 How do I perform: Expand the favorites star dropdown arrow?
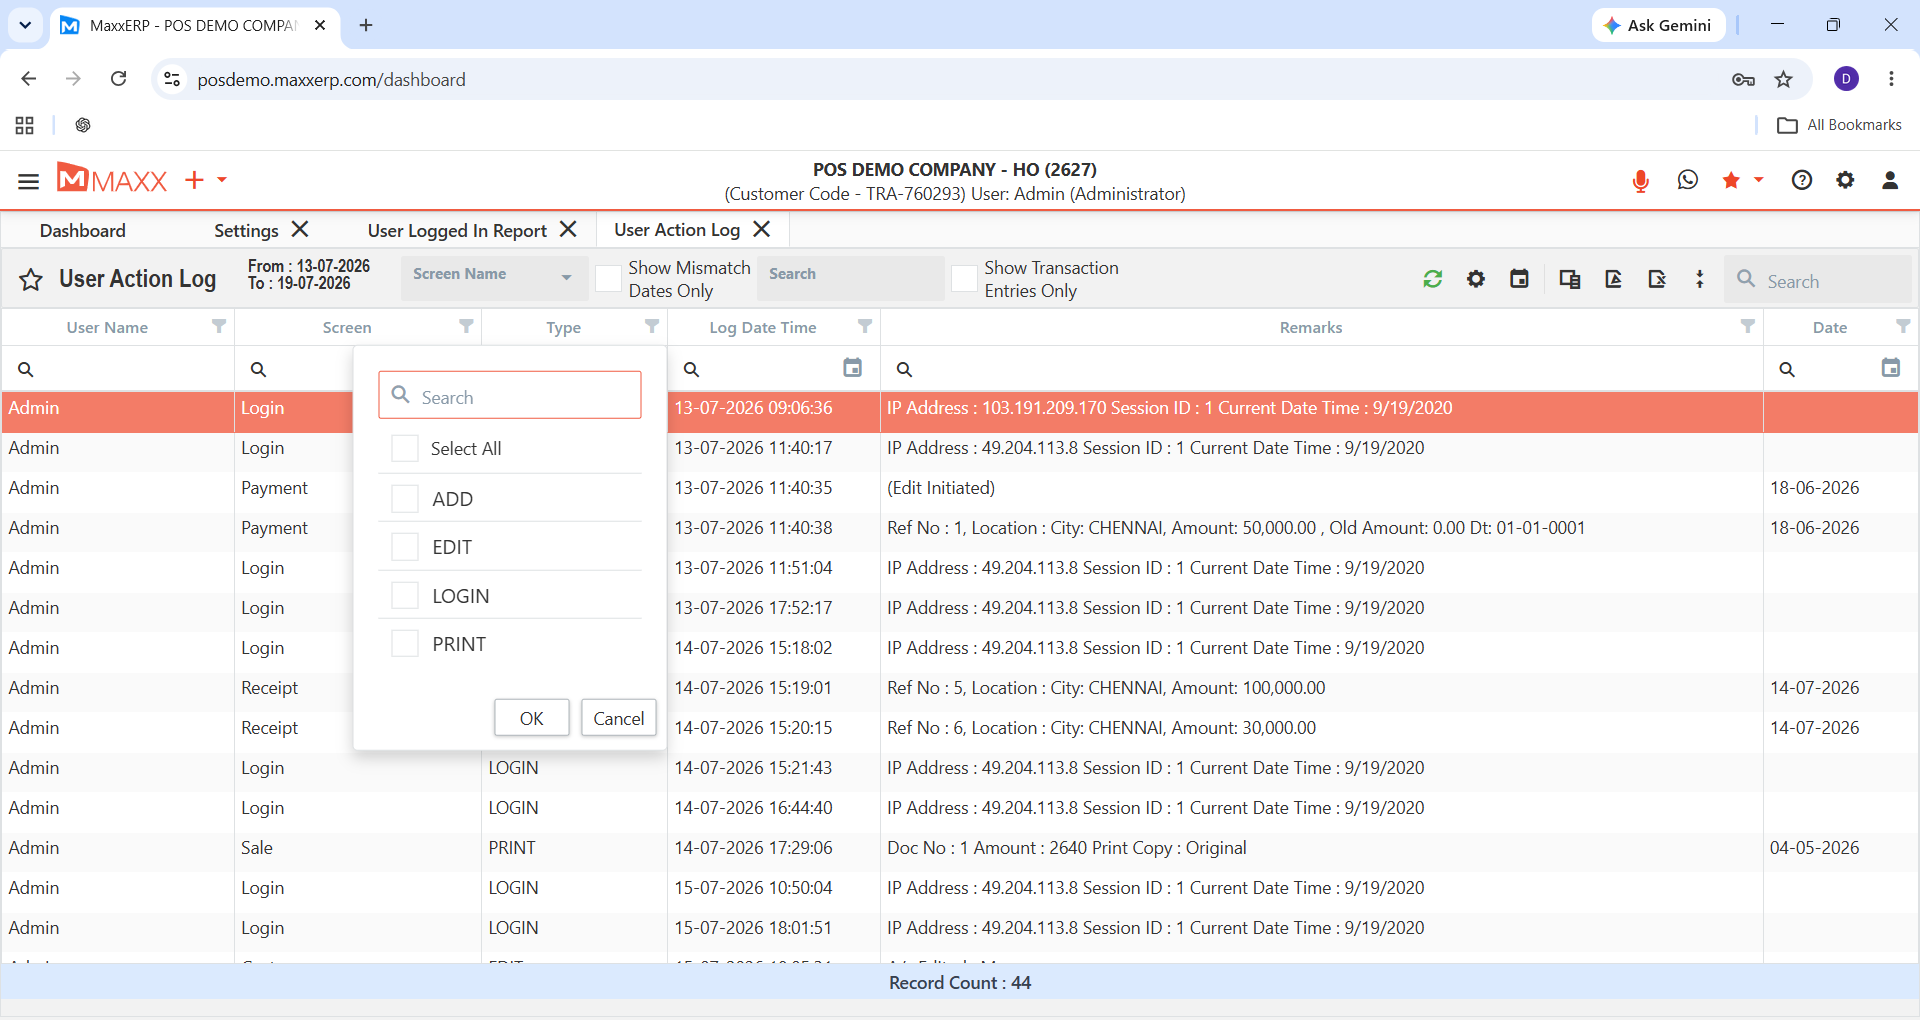tap(1758, 180)
